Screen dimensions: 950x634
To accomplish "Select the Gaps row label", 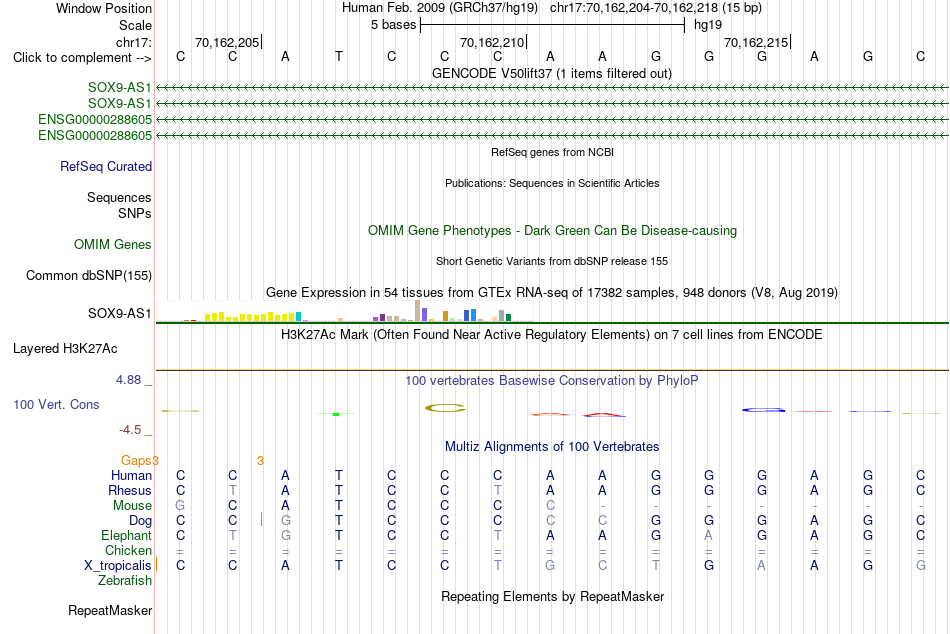I will click(x=136, y=461).
